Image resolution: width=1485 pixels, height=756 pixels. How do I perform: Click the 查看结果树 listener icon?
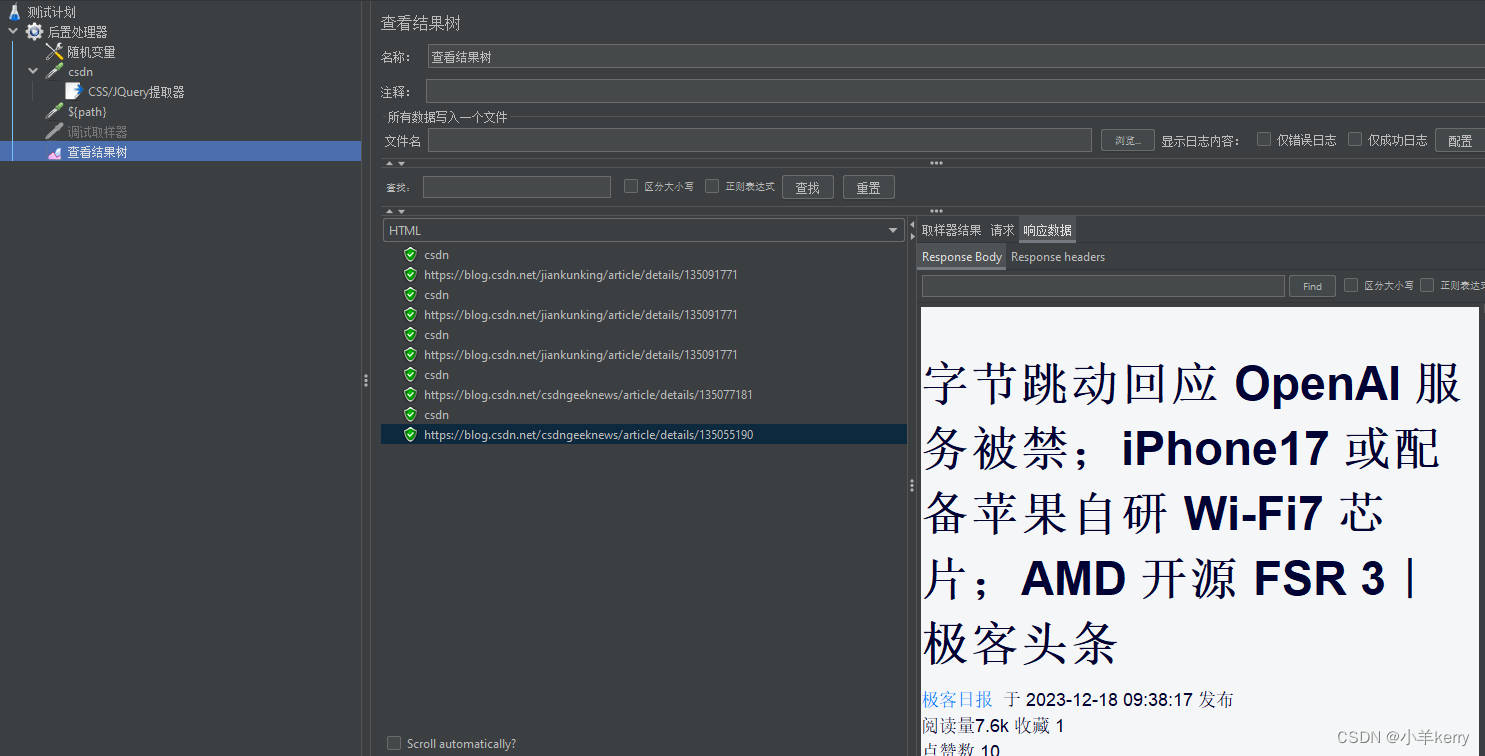tap(55, 152)
